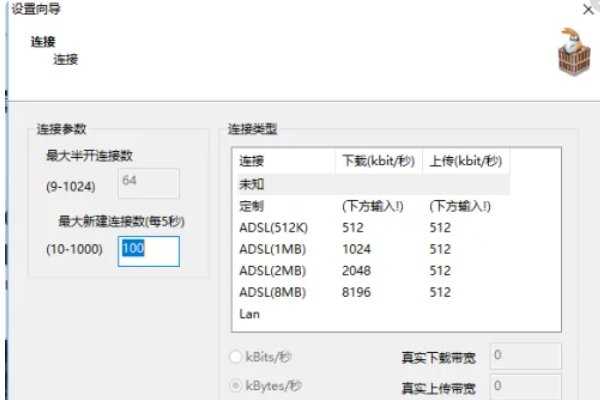Sort by the 上传(kbit/秒) column header
This screenshot has width=600, height=400.
click(x=466, y=161)
